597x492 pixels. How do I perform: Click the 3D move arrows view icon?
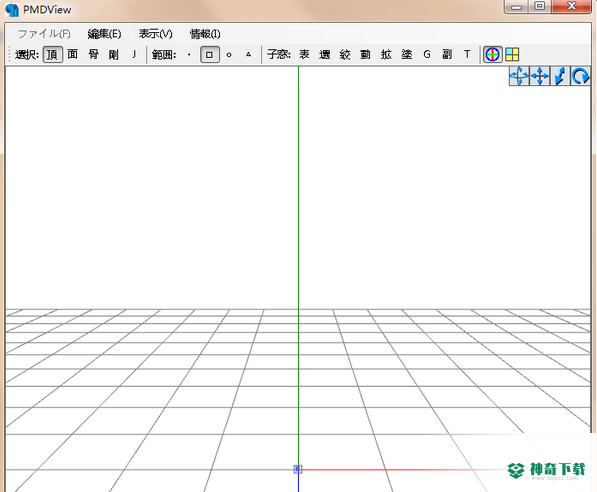(519, 76)
